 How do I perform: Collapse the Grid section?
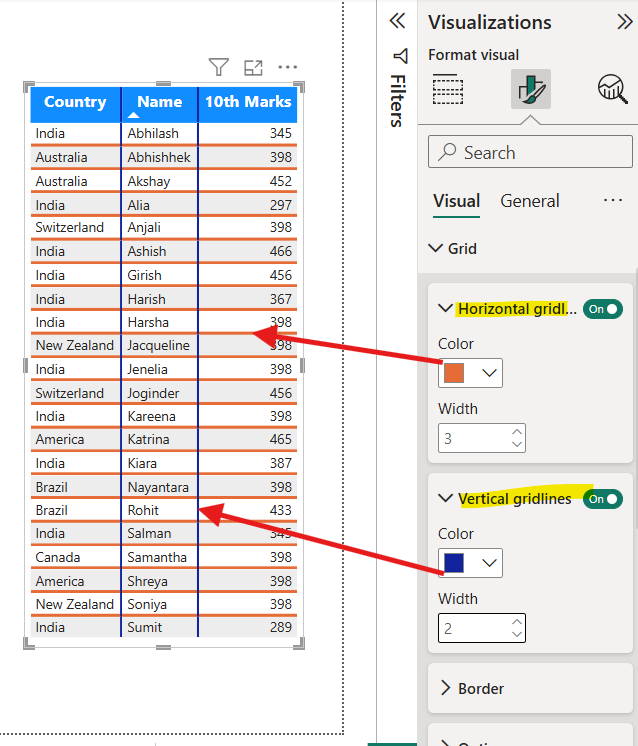[436, 248]
